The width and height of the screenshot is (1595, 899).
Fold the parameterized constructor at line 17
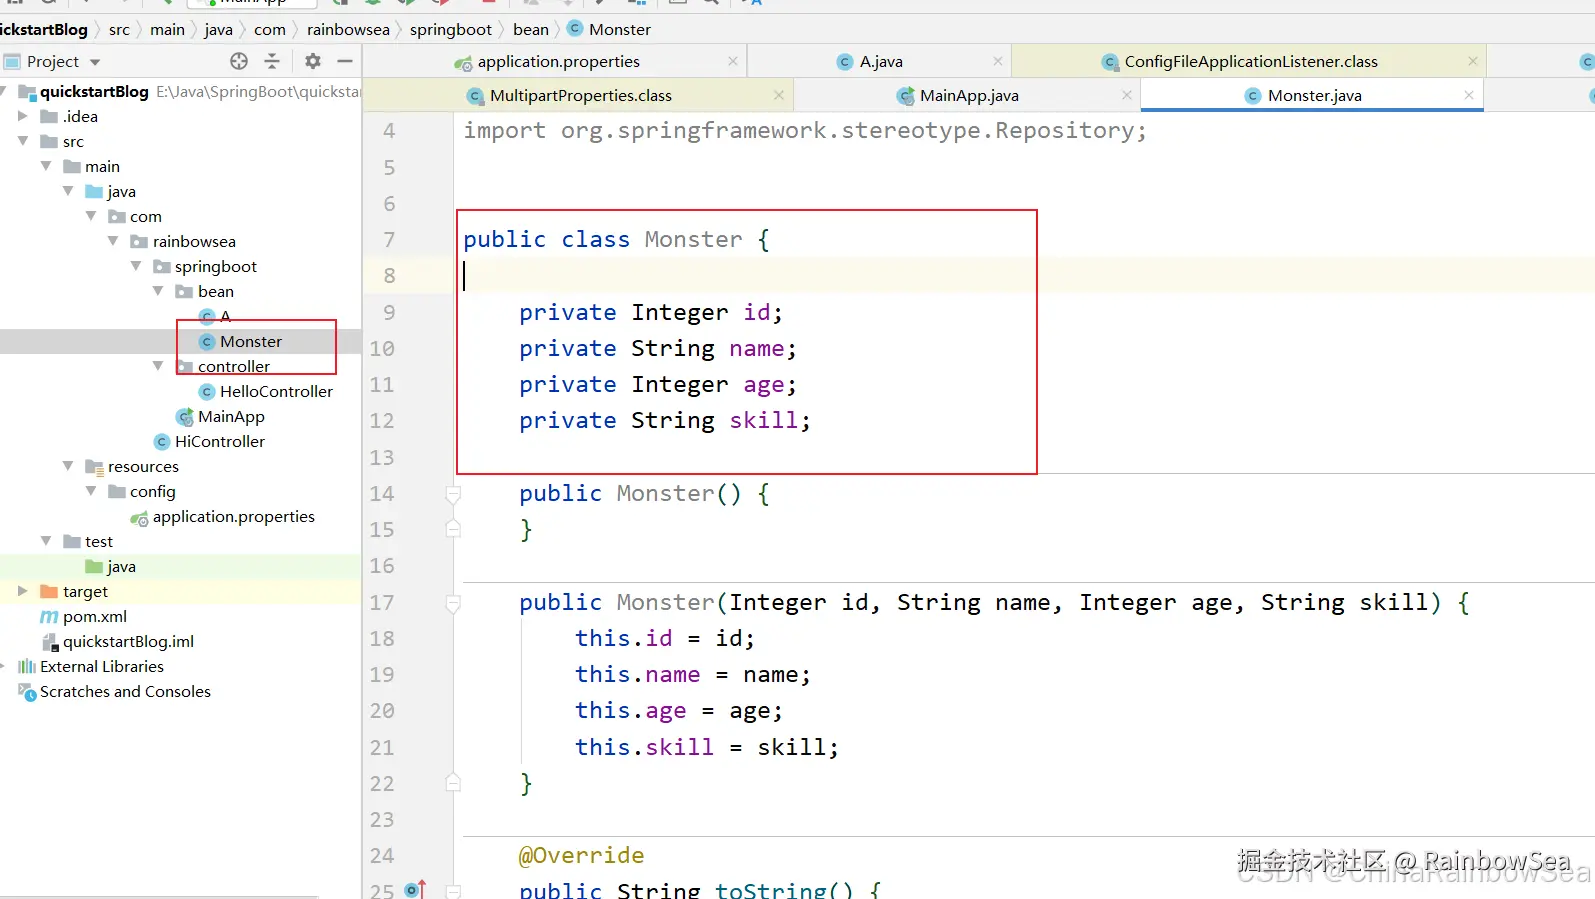click(x=453, y=603)
